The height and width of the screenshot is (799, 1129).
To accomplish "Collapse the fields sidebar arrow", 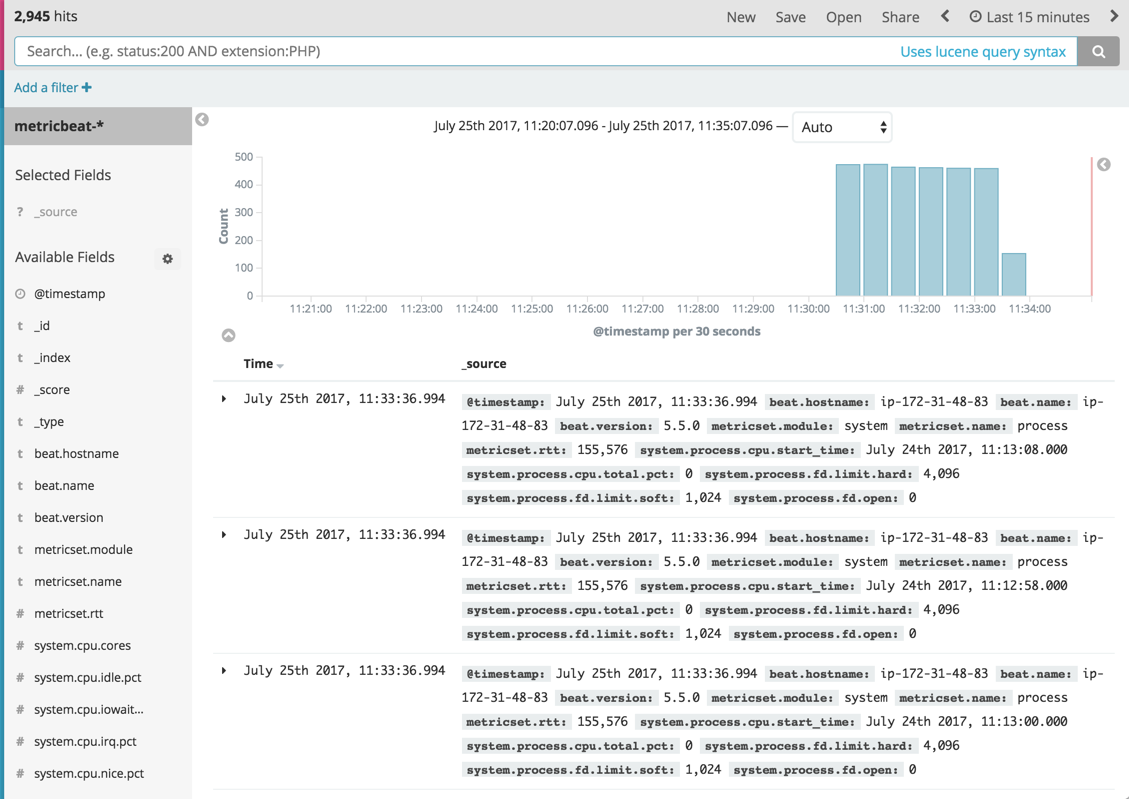I will tap(202, 119).
